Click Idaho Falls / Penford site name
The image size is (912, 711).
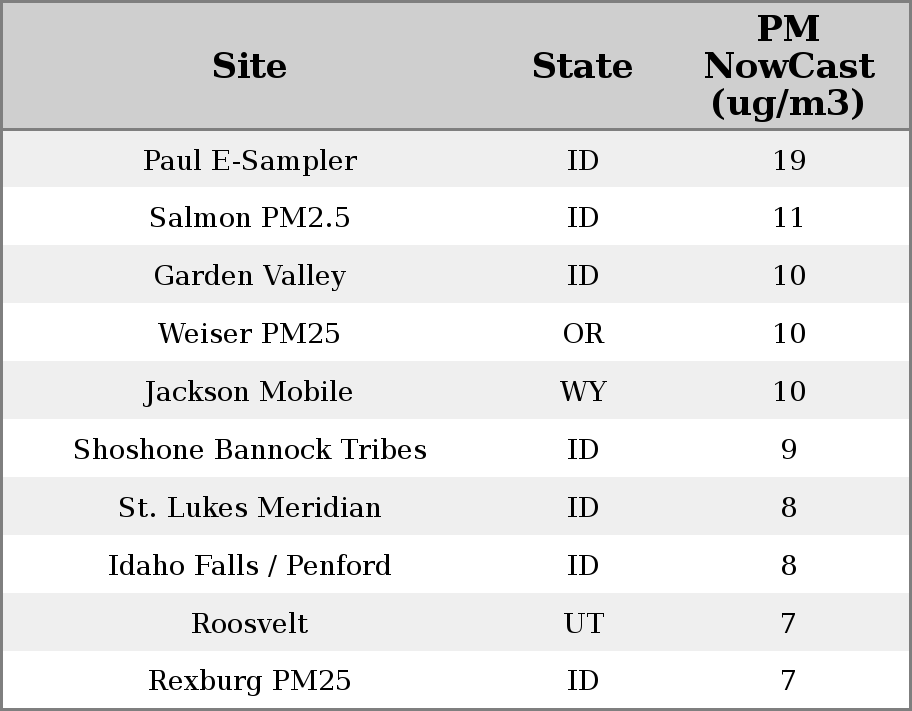[249, 566]
